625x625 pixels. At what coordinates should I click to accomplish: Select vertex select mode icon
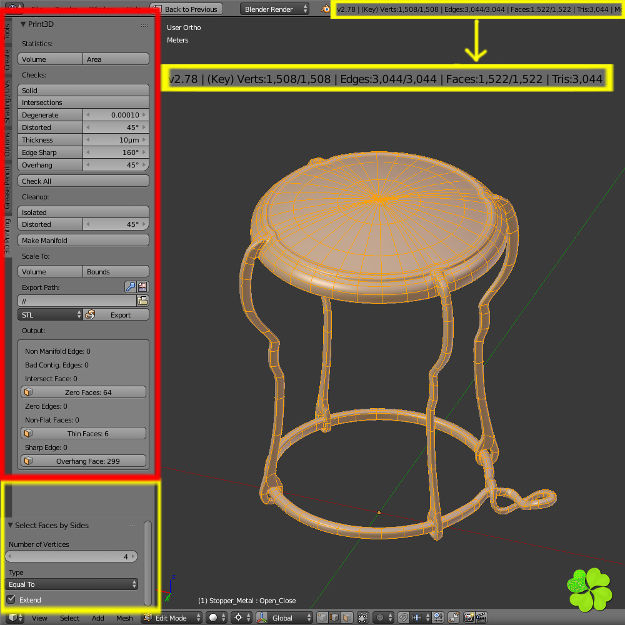pos(322,617)
